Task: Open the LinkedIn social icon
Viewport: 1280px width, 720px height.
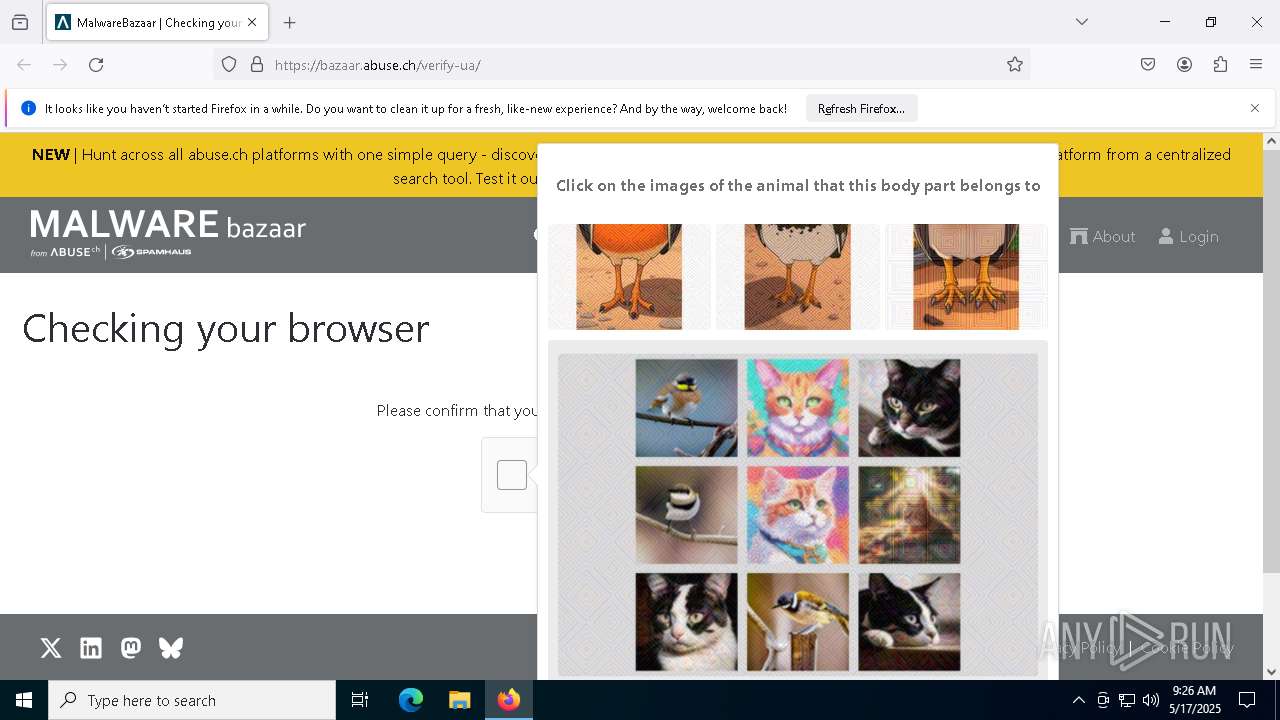Action: (91, 648)
